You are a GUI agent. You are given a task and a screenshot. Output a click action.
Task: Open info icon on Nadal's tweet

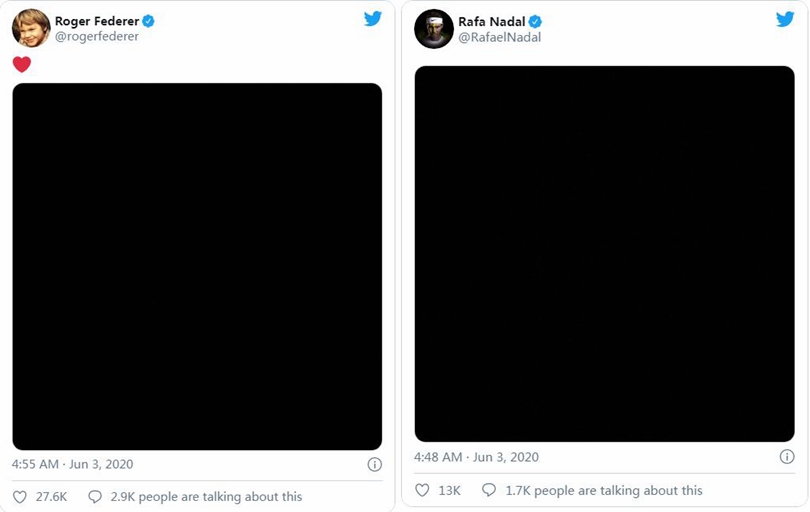[x=787, y=456]
